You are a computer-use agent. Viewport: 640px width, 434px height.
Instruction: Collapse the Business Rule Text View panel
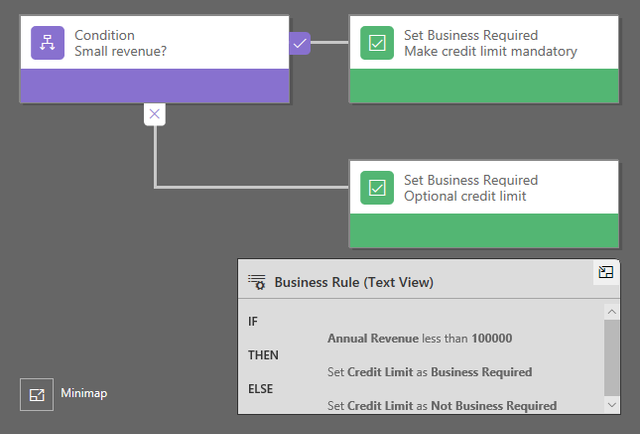point(605,272)
